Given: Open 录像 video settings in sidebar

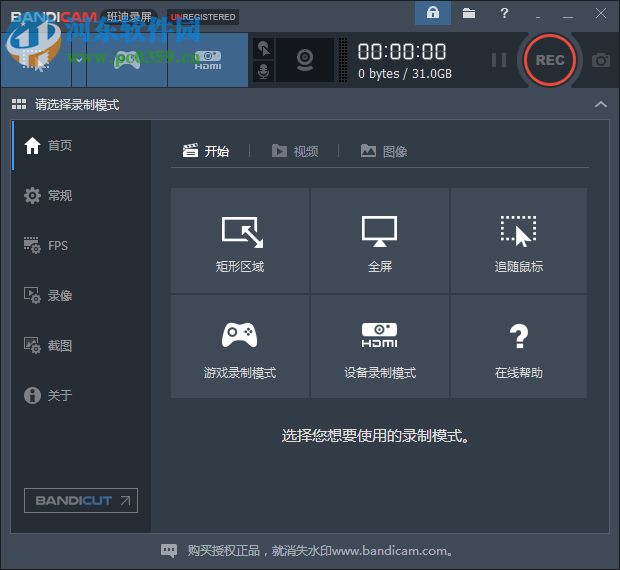Looking at the screenshot, I should click(81, 295).
